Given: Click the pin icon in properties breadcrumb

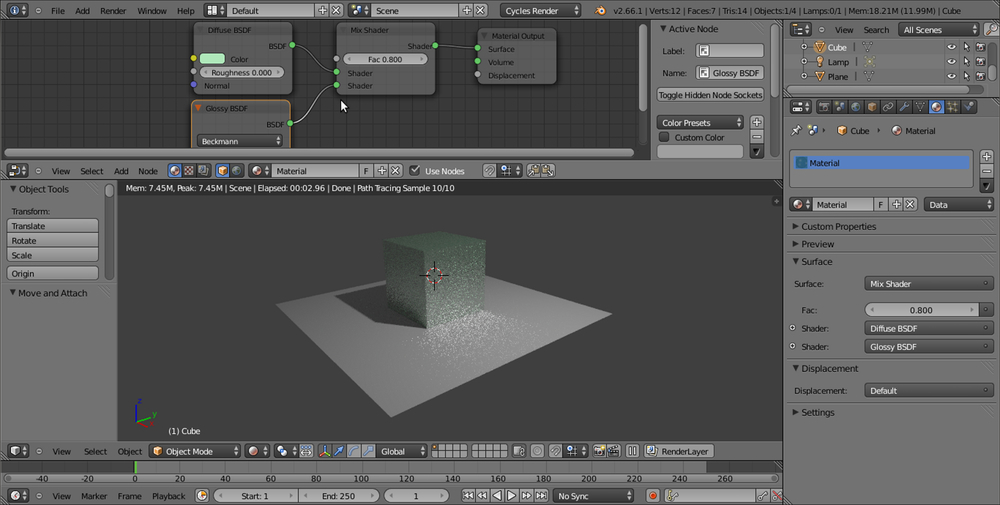Looking at the screenshot, I should tap(797, 131).
